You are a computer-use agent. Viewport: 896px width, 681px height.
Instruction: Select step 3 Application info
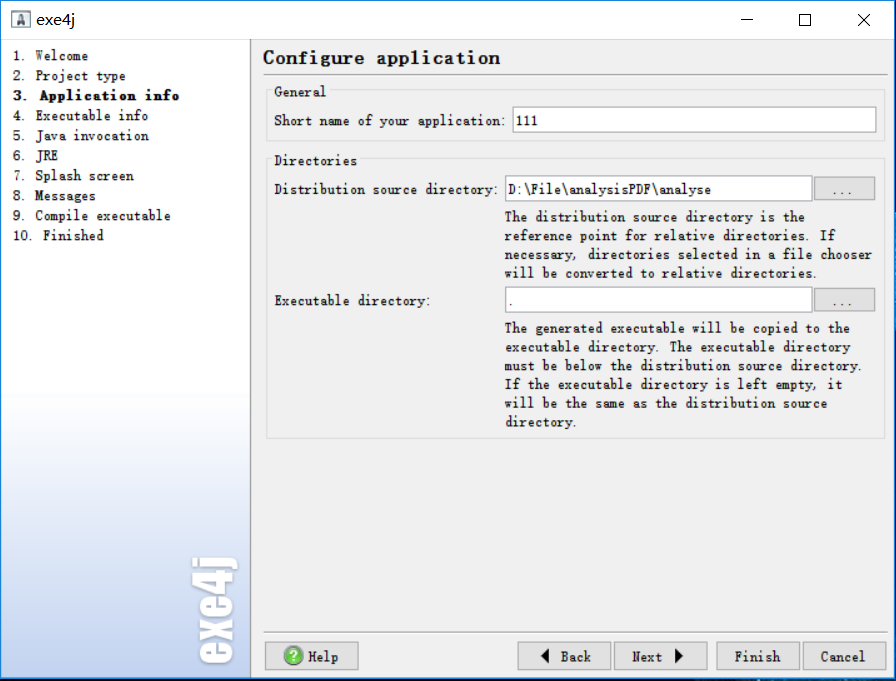point(96,95)
